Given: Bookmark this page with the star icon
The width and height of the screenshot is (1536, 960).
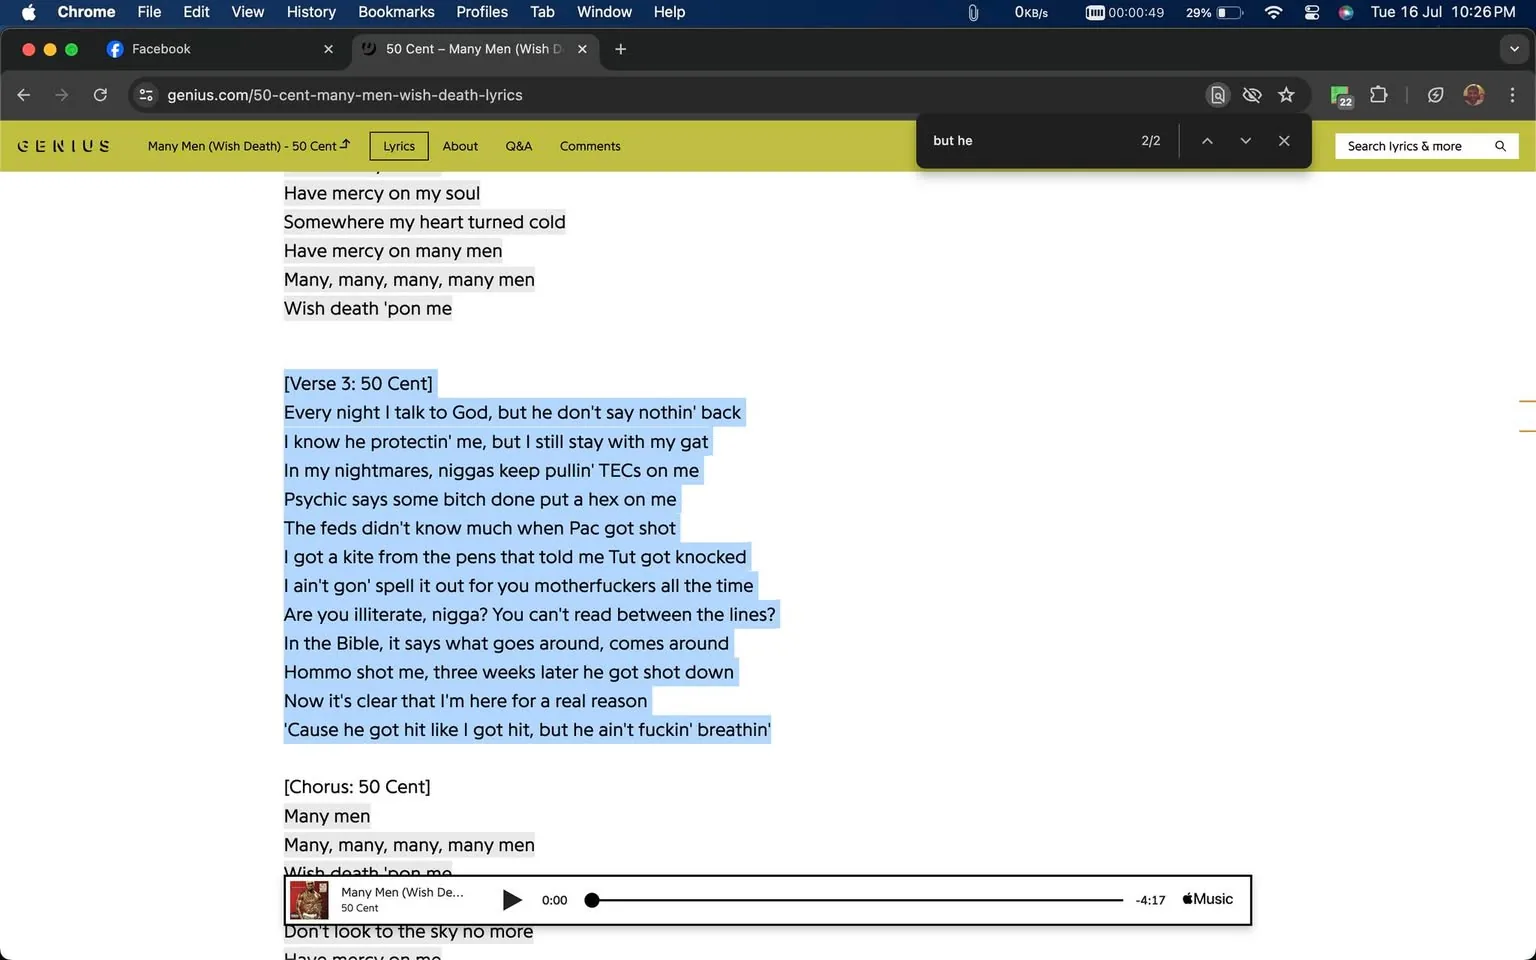Looking at the screenshot, I should (x=1286, y=95).
